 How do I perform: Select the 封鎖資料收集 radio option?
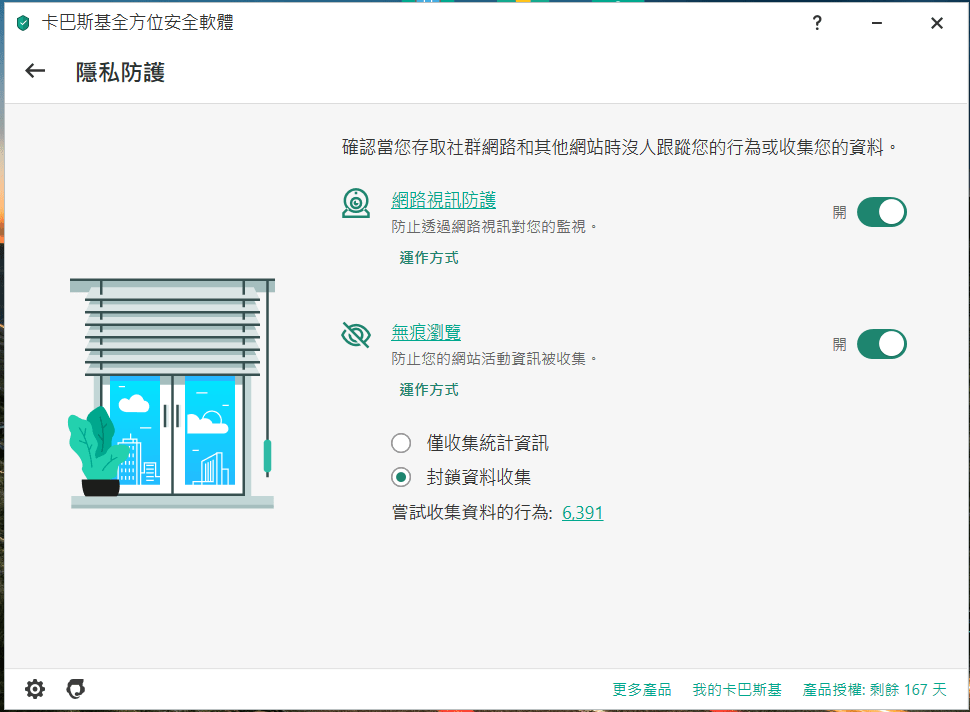(x=401, y=477)
